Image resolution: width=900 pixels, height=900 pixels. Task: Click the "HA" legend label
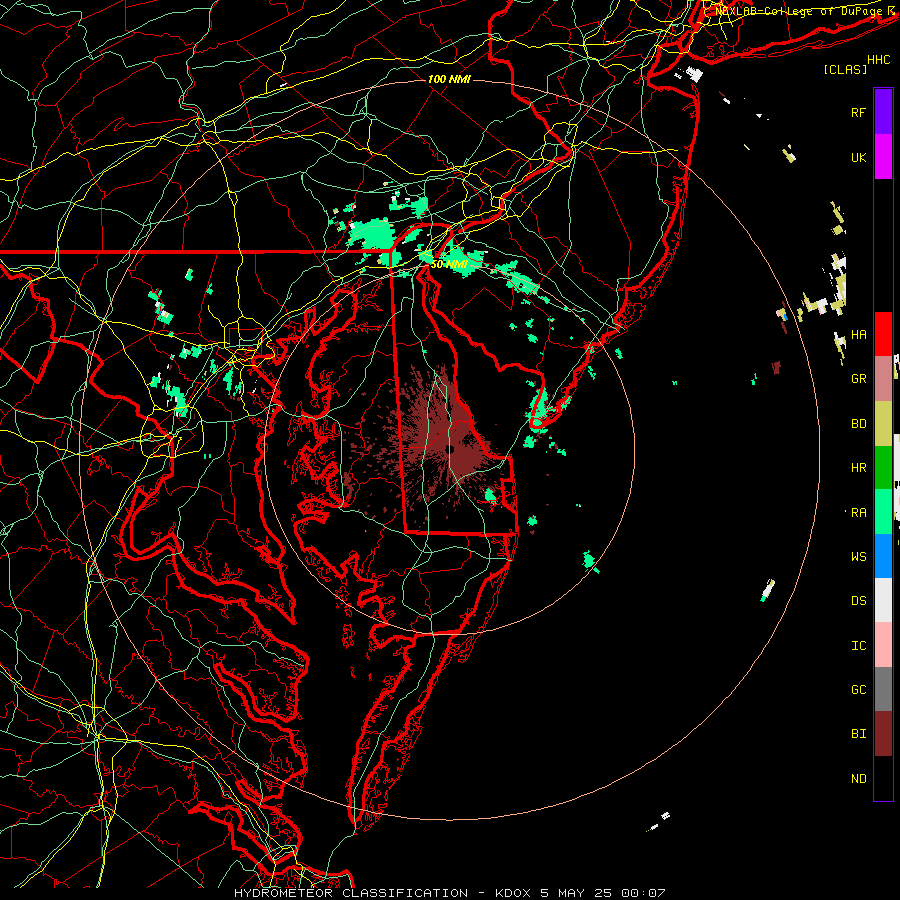coord(858,334)
